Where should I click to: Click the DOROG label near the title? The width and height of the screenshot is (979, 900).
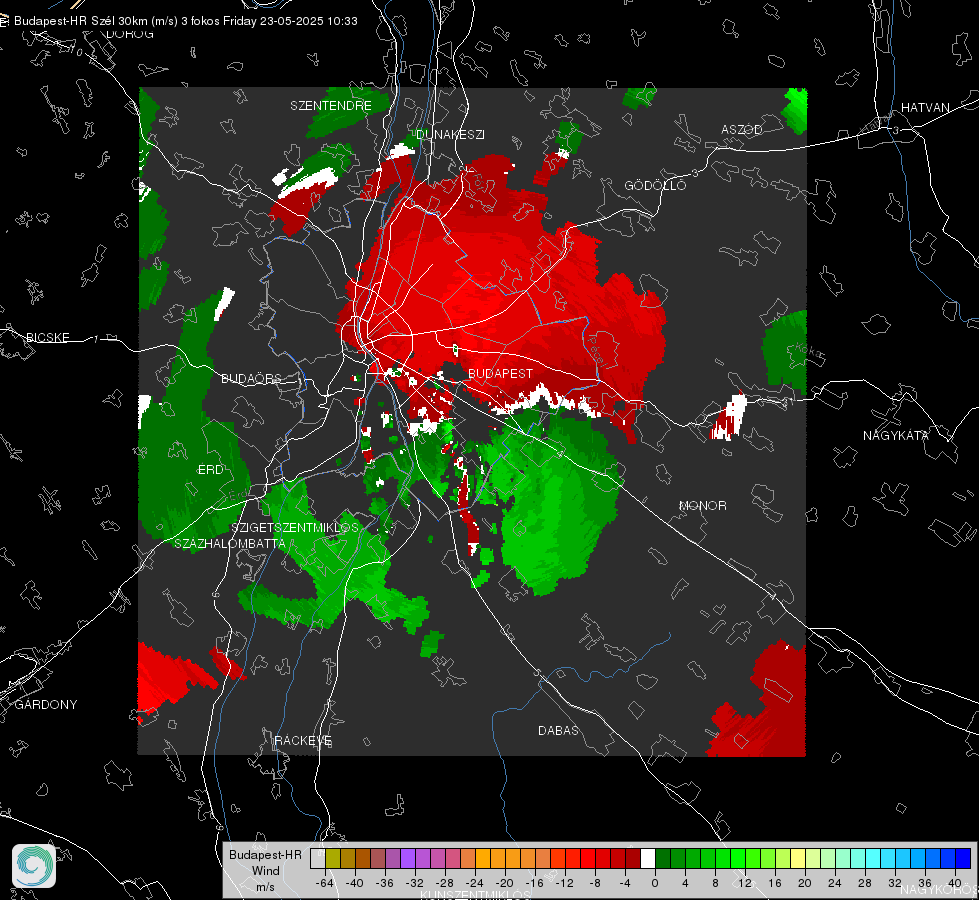[130, 34]
